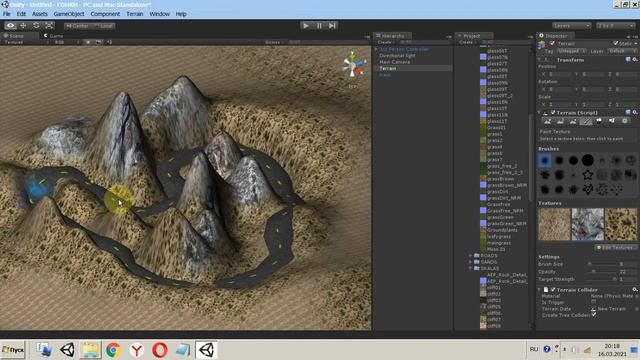640x360 pixels.
Task: Collapse the SKALAS folder
Action: tap(470, 268)
